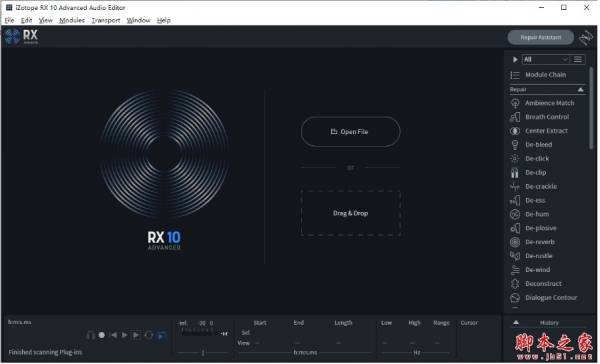This screenshot has height=364, width=600.
Task: Click the module list scrollbar
Action: pyautogui.click(x=592, y=109)
